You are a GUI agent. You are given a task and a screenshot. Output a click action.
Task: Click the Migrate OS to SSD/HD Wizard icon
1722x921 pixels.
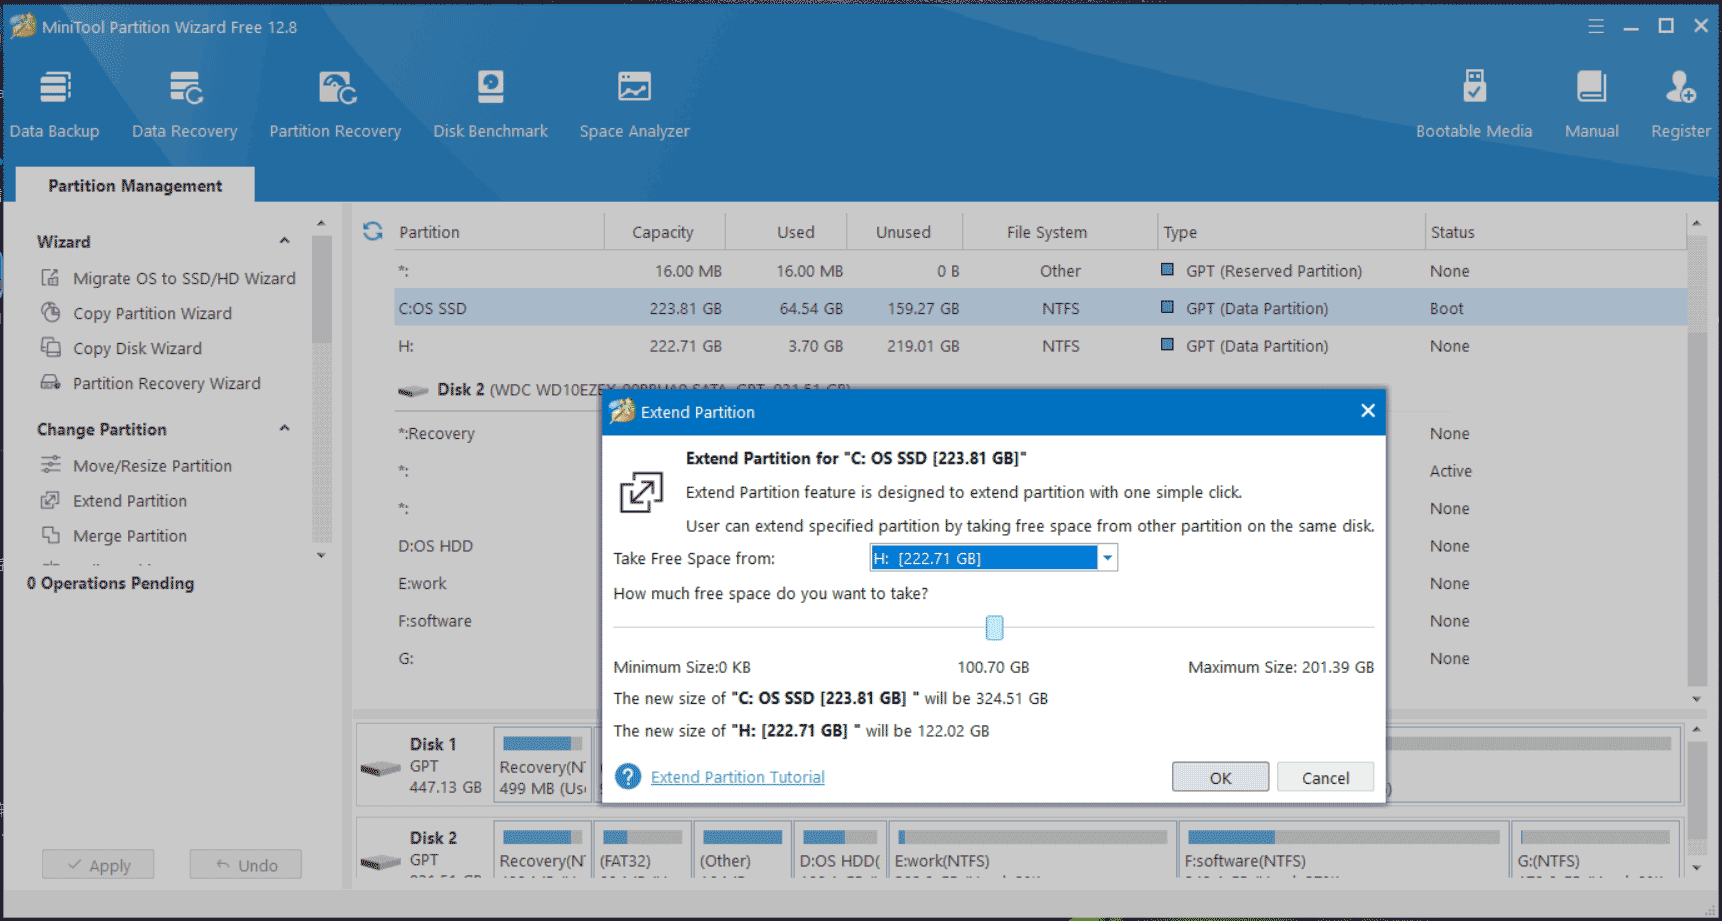point(50,278)
